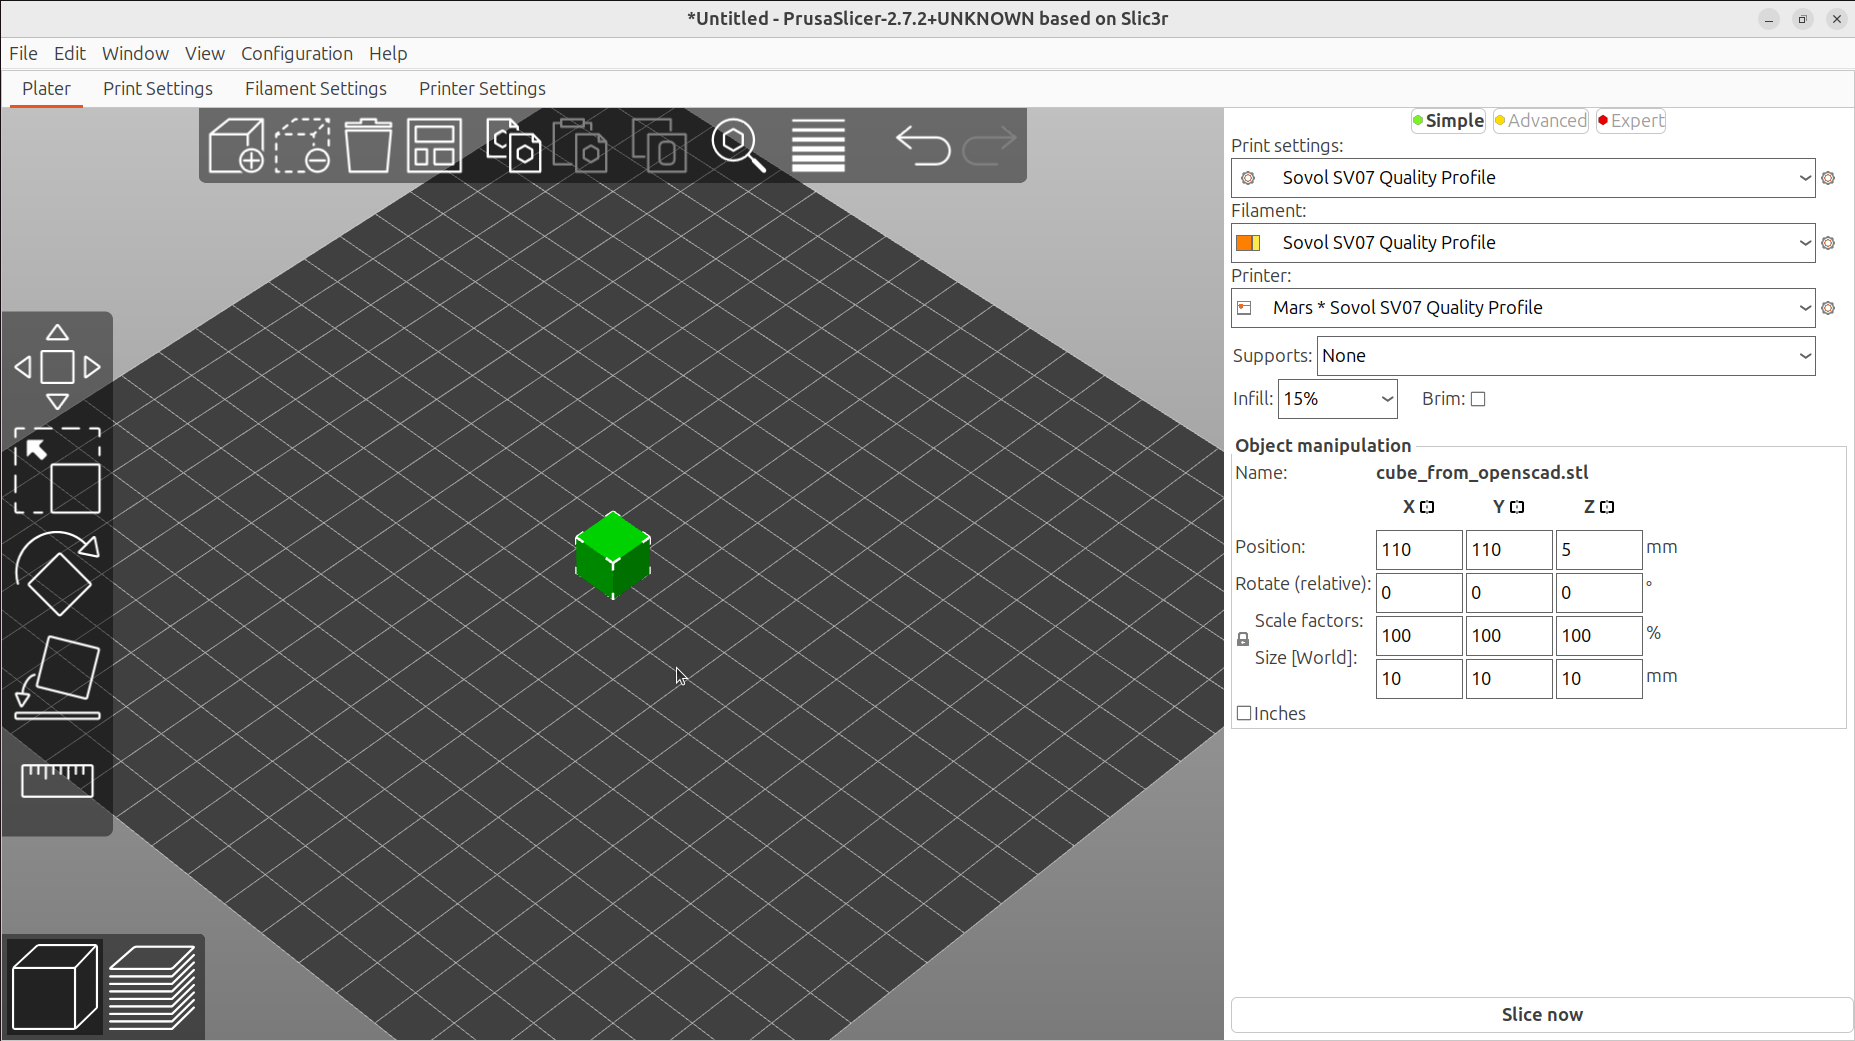This screenshot has width=1855, height=1041.
Task: Switch to the Filament Settings tab
Action: 316,89
